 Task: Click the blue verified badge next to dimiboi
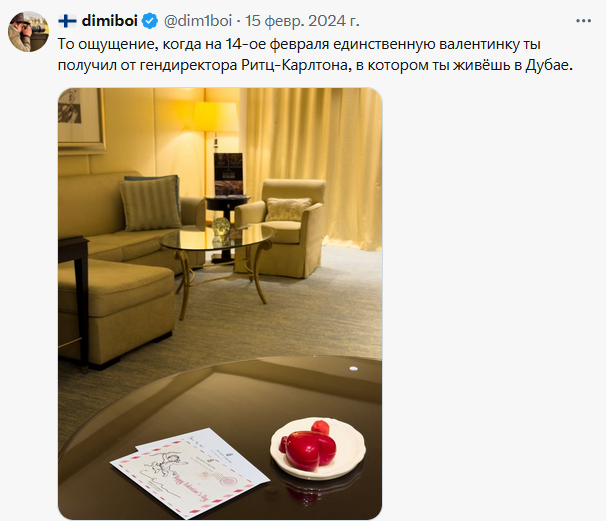[x=150, y=21]
